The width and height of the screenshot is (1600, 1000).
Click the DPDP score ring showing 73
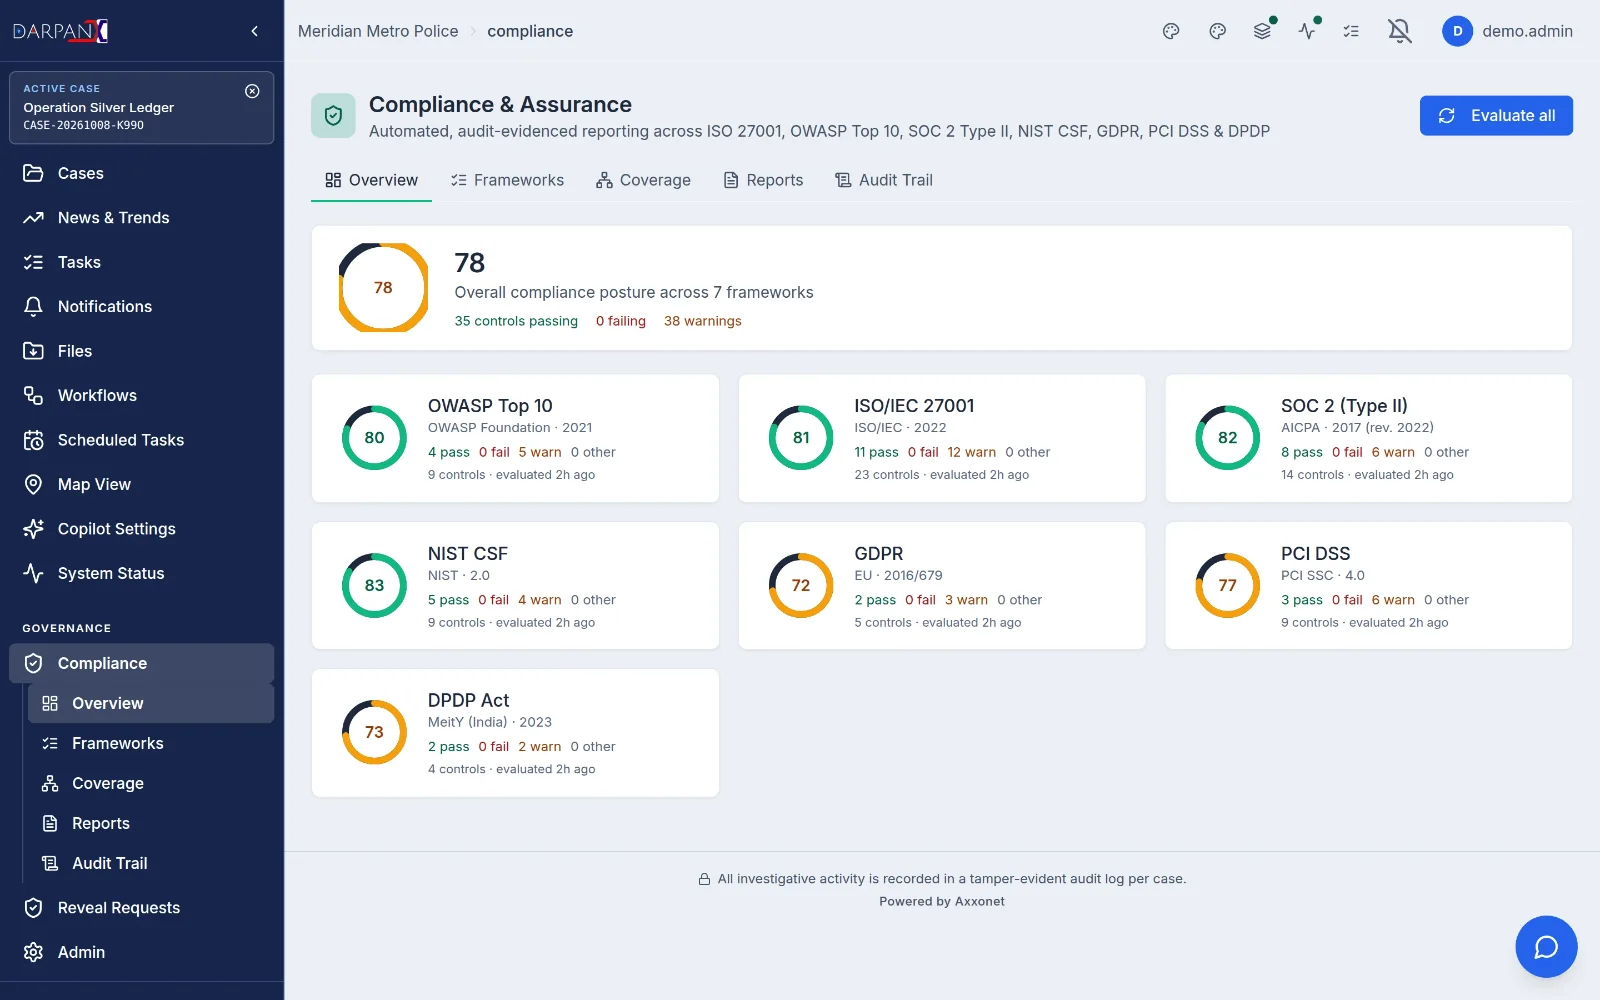point(374,733)
